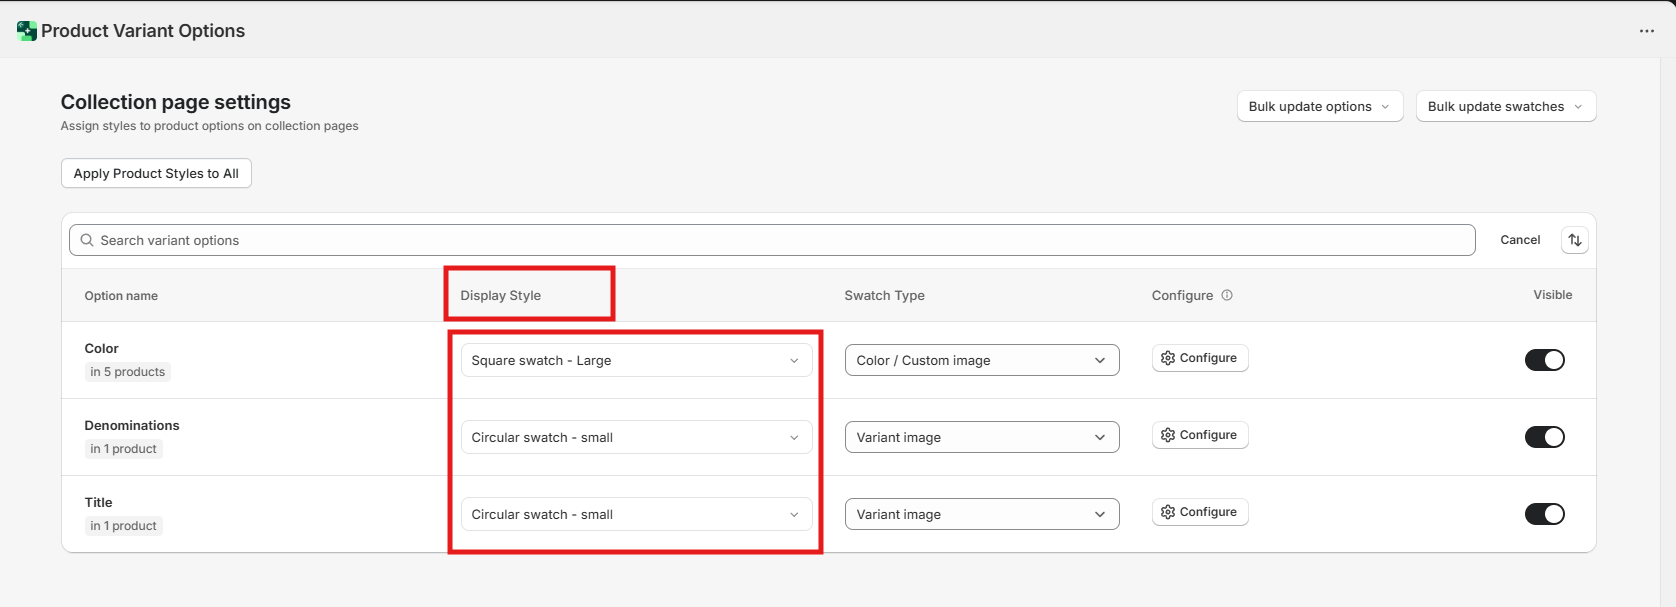
Task: Open the Bulk update options menu
Action: [1319, 106]
